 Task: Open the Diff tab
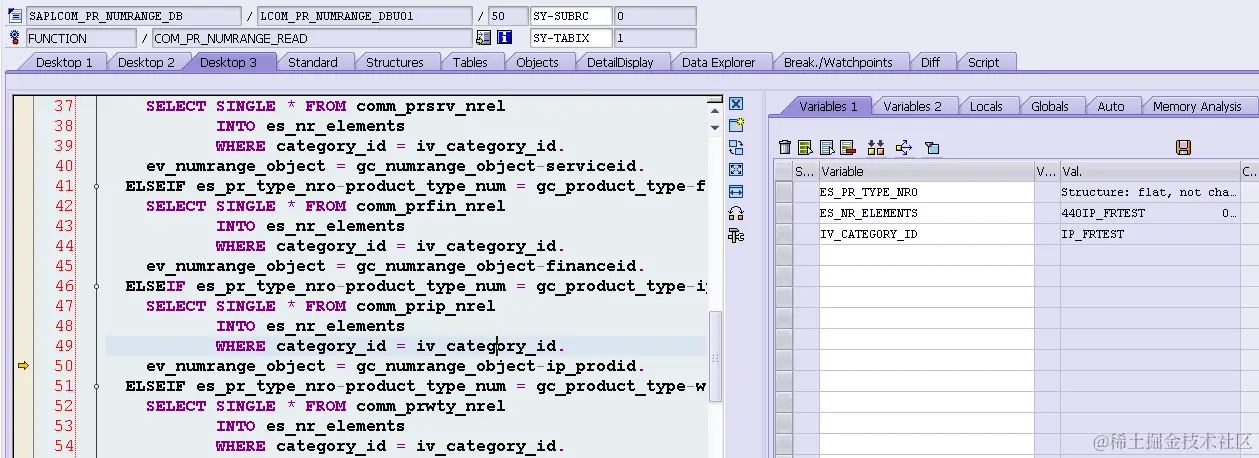[x=930, y=62]
